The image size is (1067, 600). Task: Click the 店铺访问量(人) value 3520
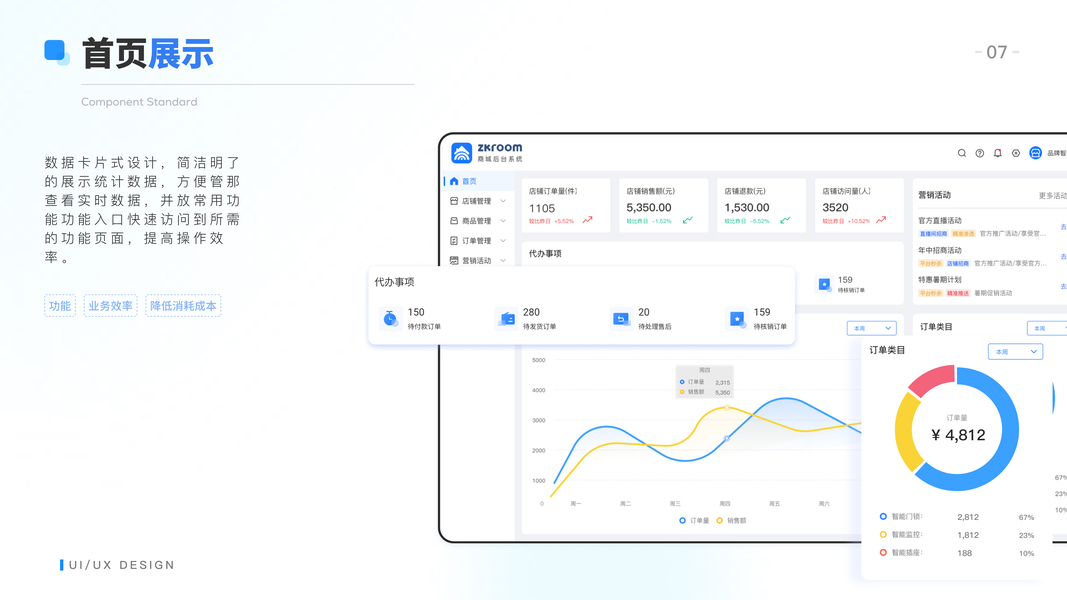(x=835, y=207)
